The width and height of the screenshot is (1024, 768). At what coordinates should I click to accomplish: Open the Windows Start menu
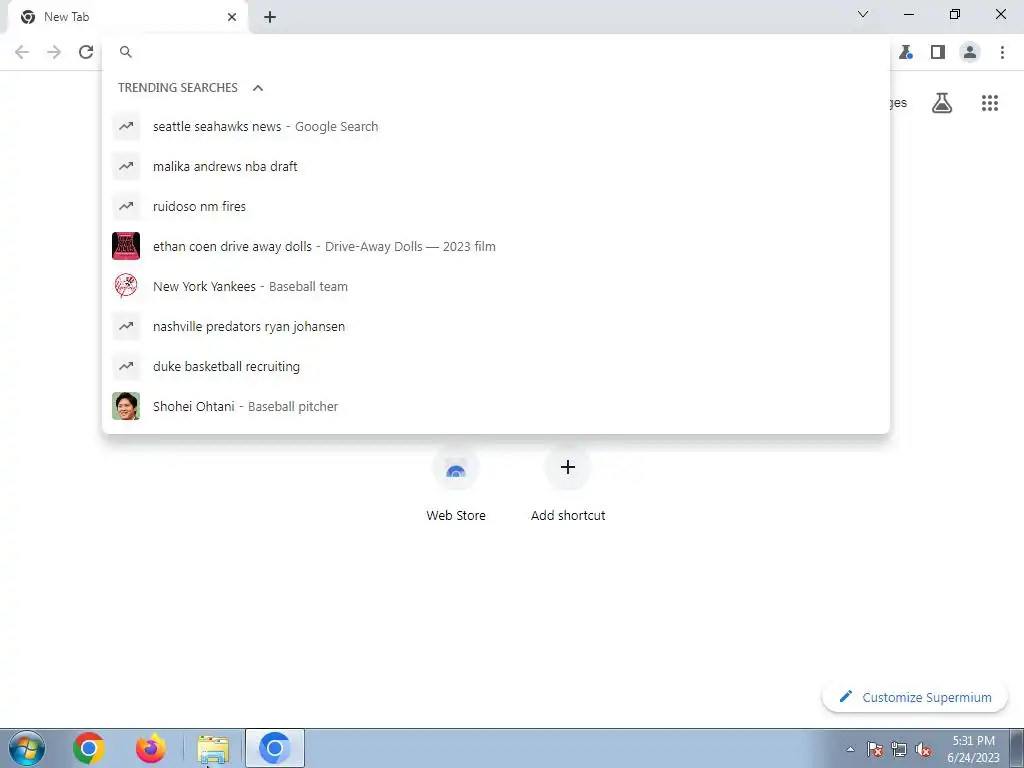tap(27, 748)
